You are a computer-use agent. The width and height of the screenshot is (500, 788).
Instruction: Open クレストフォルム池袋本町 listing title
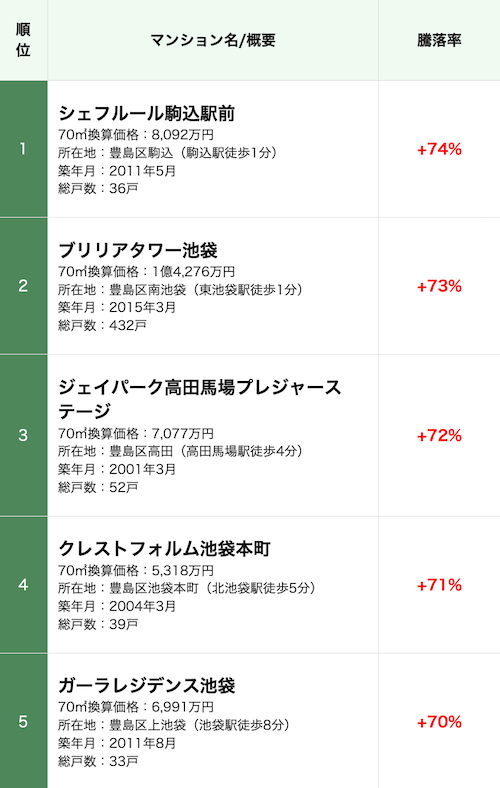pos(164,548)
